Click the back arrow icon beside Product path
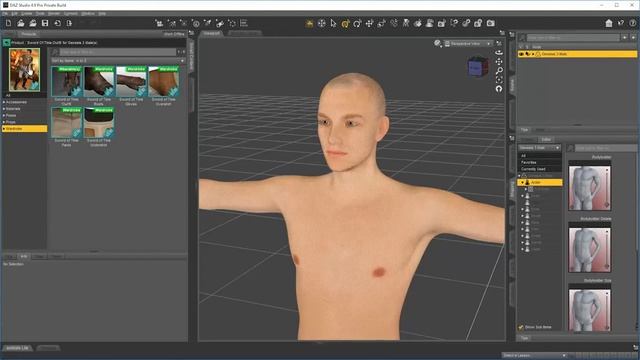640x360 pixels. pos(6,42)
